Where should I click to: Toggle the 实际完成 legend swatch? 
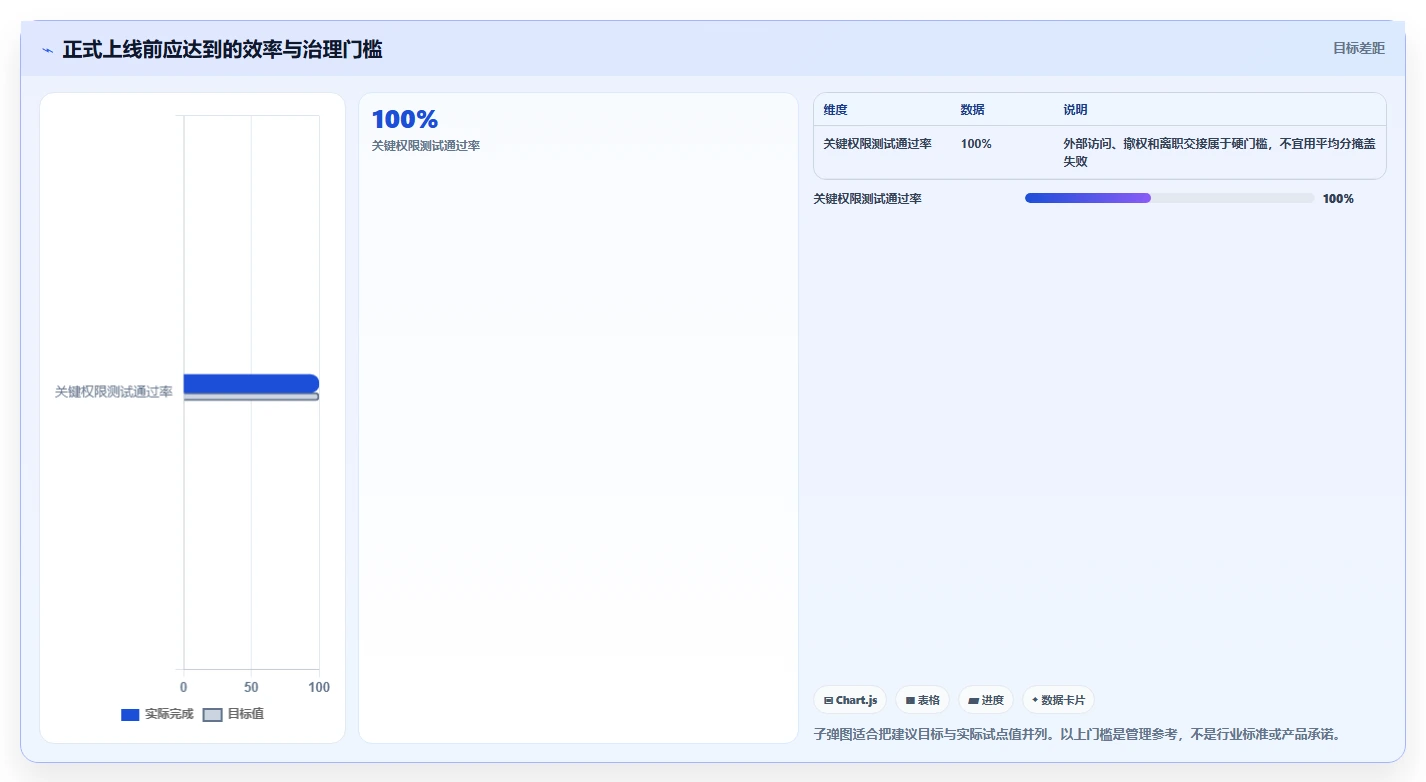click(130, 715)
